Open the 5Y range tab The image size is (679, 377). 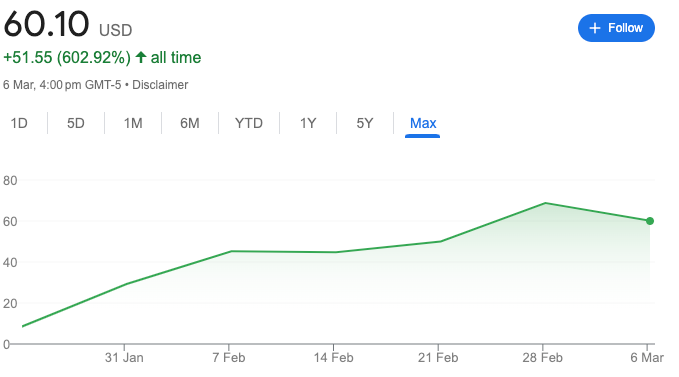point(365,123)
